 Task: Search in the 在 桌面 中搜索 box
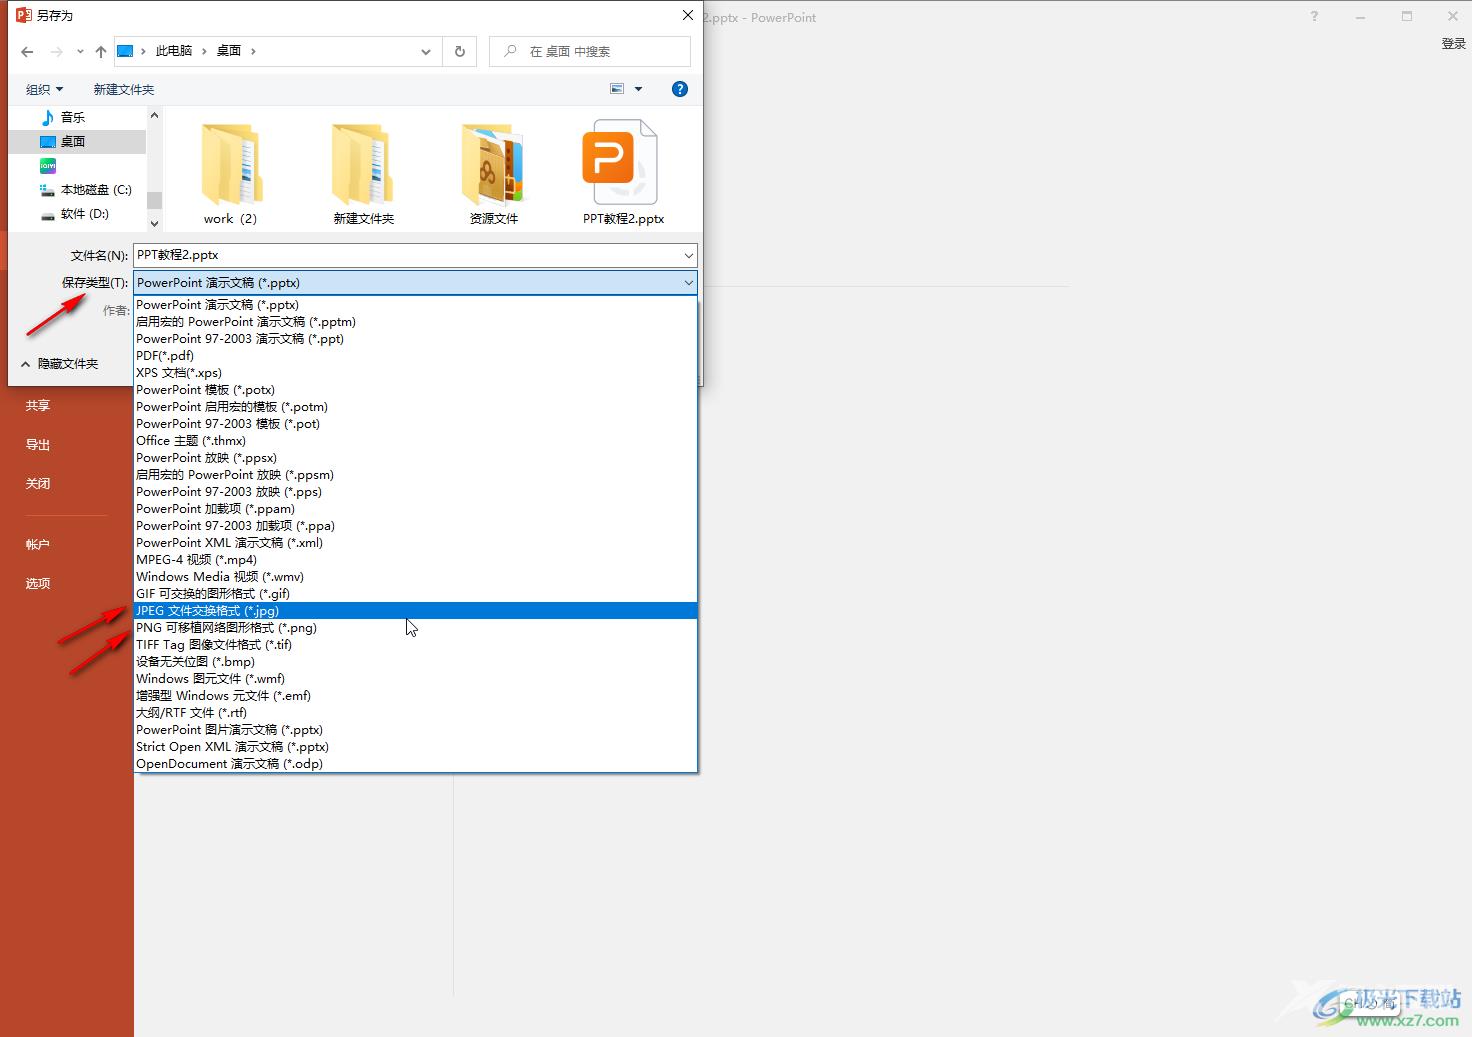coord(590,51)
